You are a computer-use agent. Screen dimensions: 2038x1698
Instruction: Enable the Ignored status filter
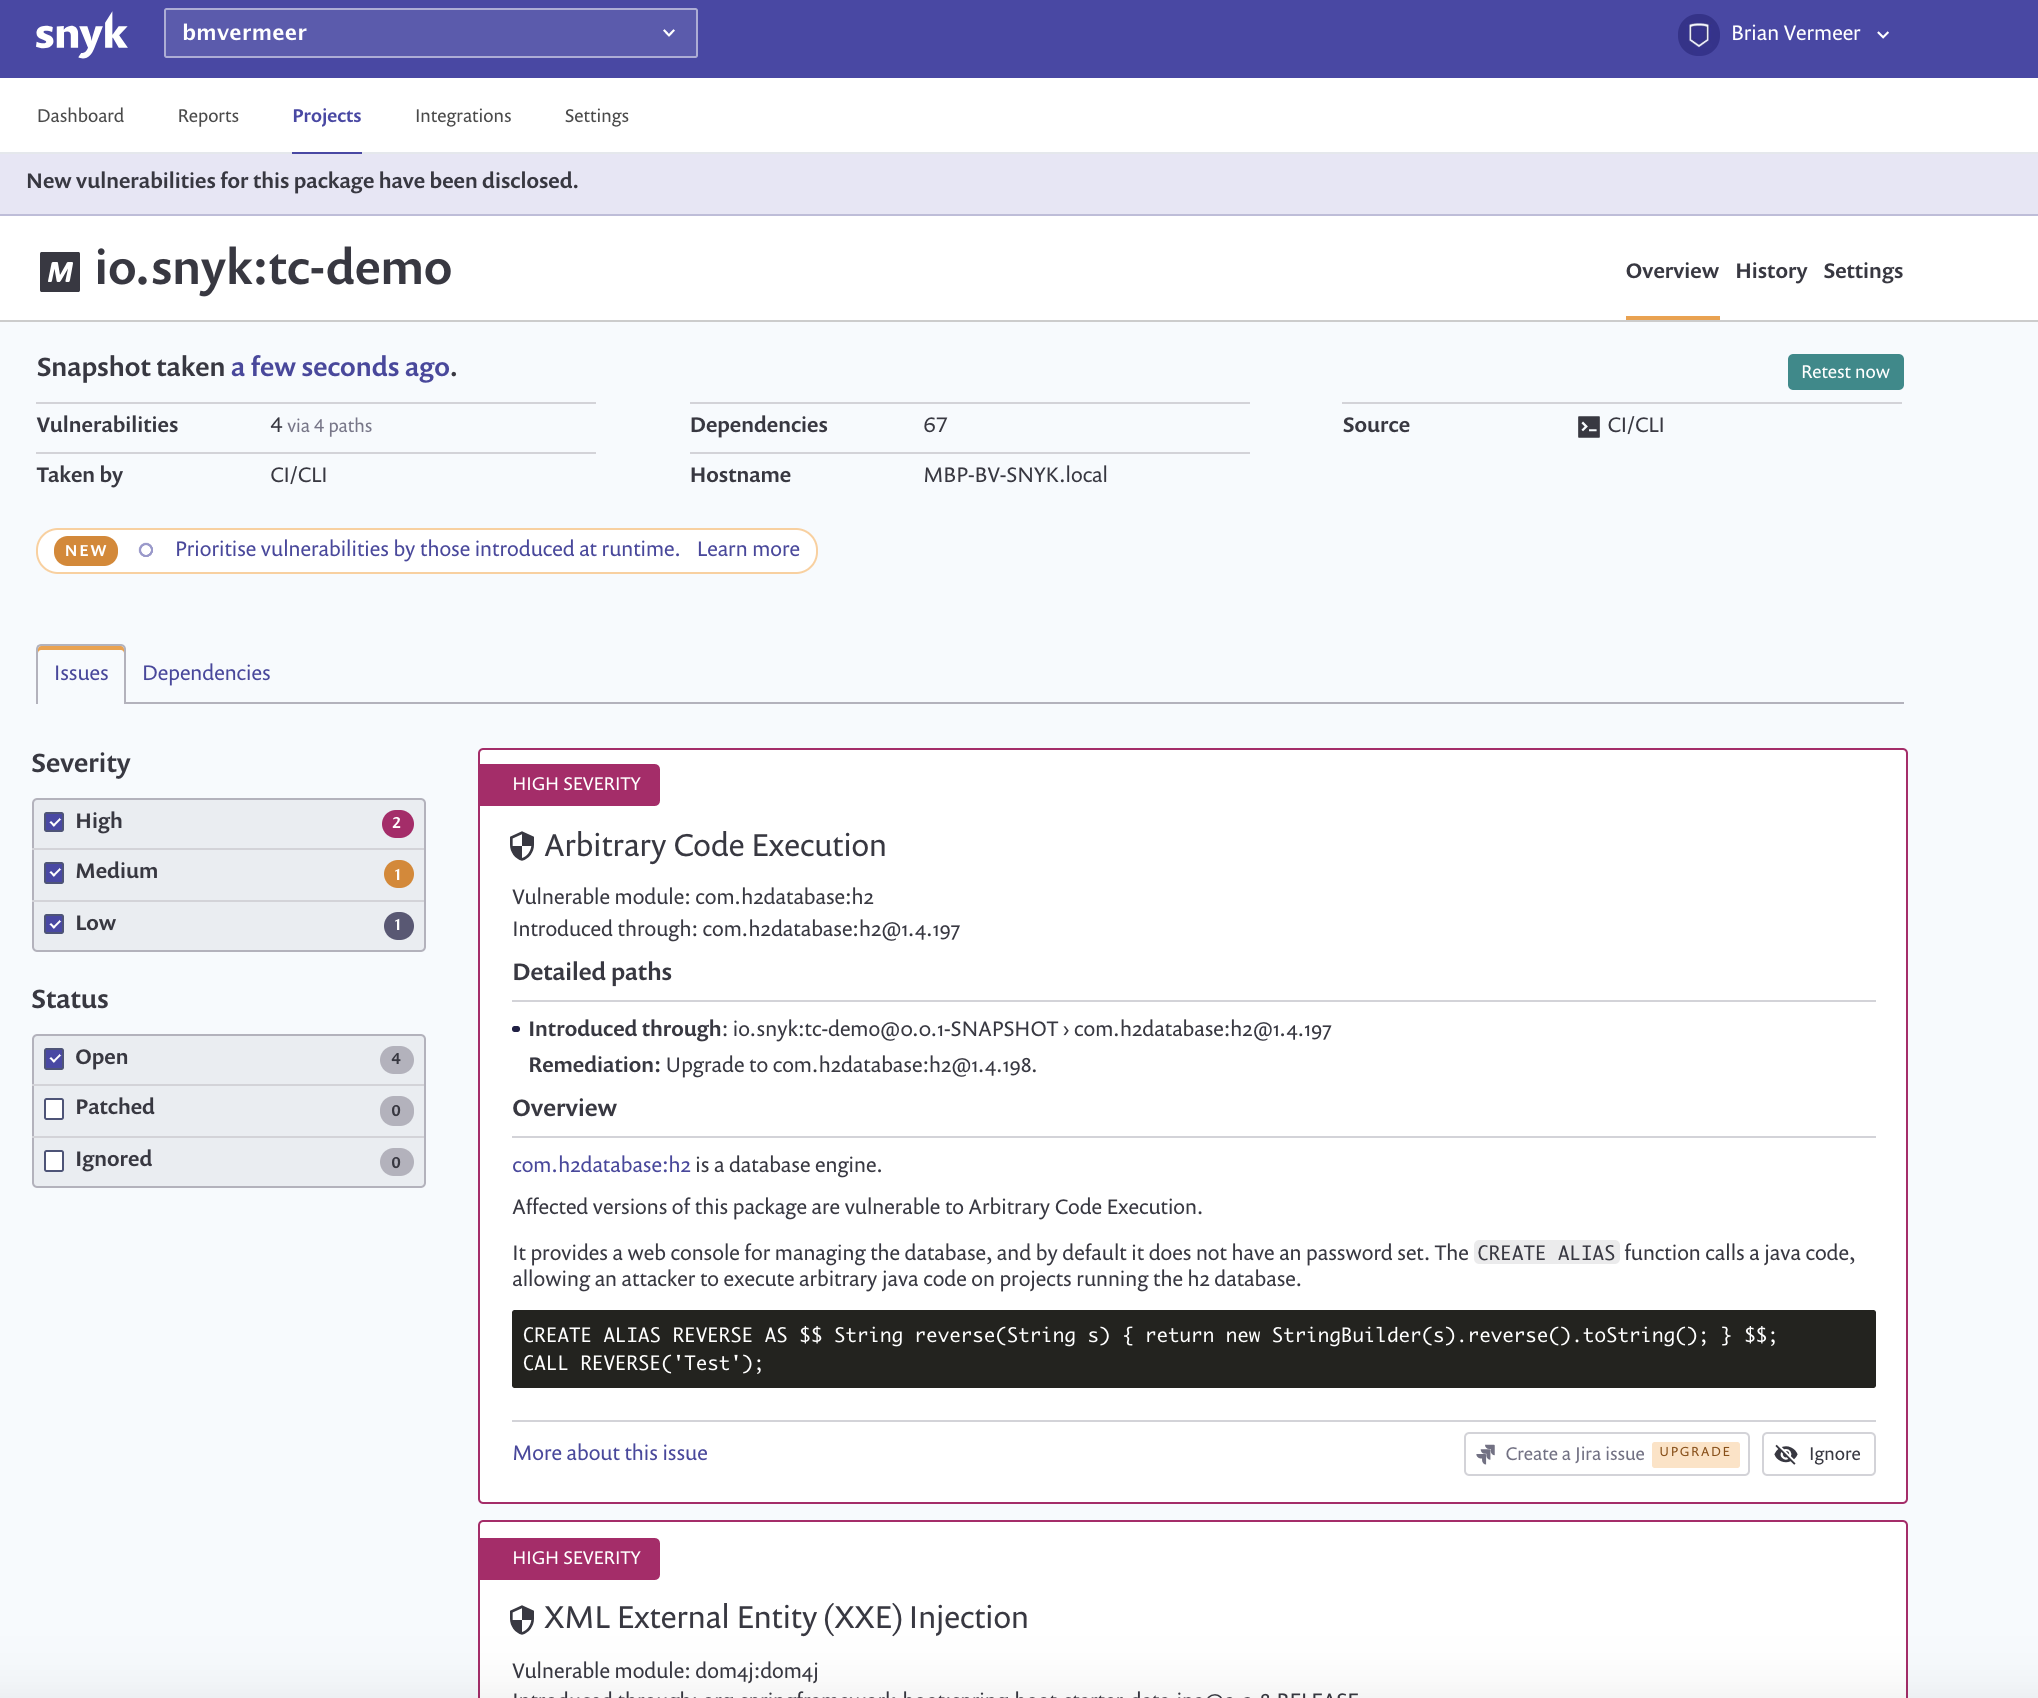tap(55, 1160)
